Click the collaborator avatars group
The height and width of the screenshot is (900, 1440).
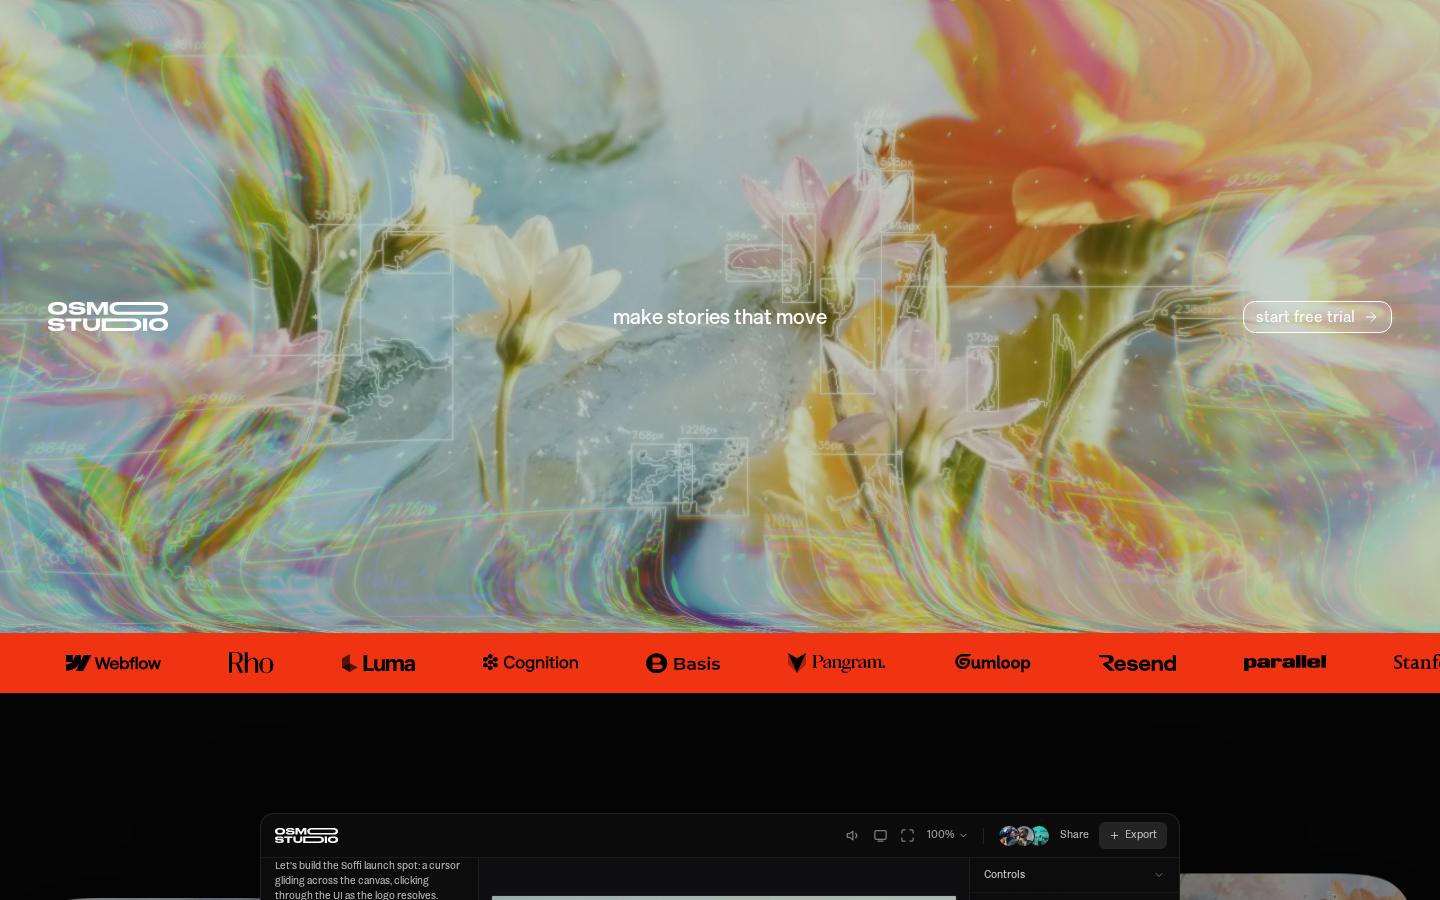point(1024,835)
